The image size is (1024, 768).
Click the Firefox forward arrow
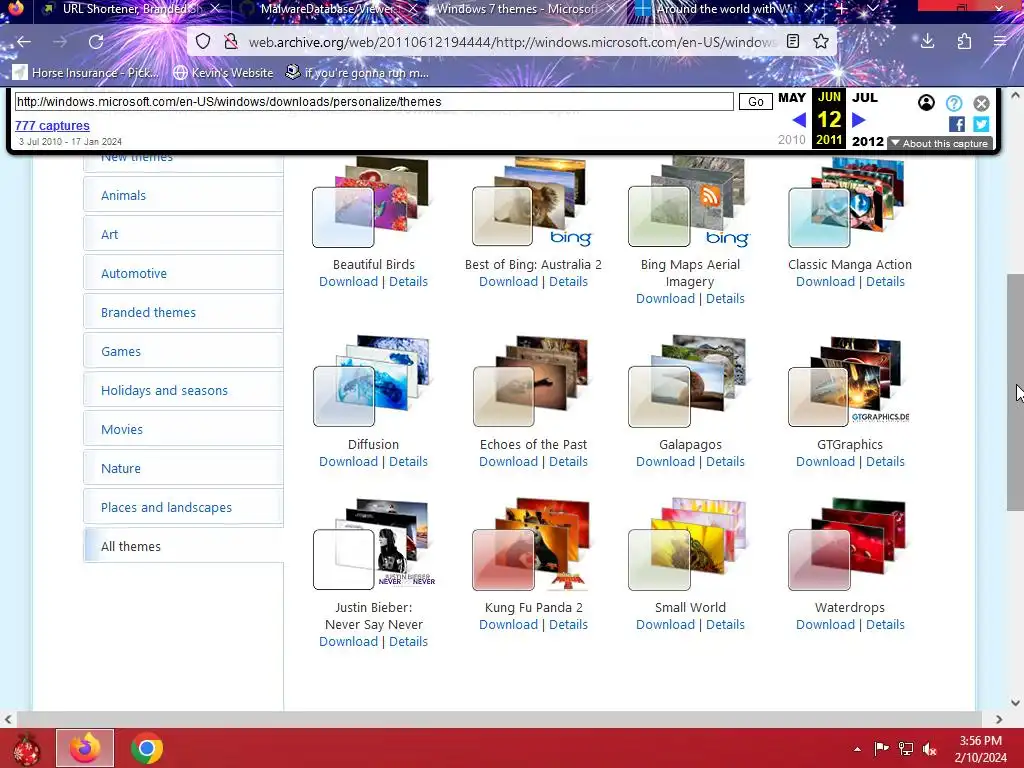click(x=60, y=42)
